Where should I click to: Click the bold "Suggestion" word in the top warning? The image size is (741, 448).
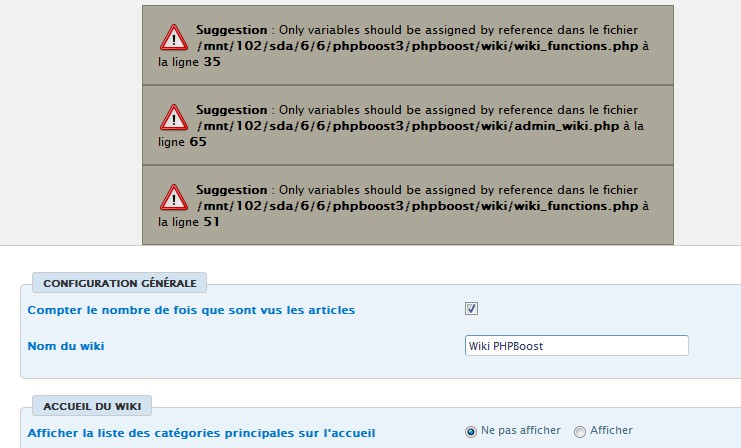(231, 30)
